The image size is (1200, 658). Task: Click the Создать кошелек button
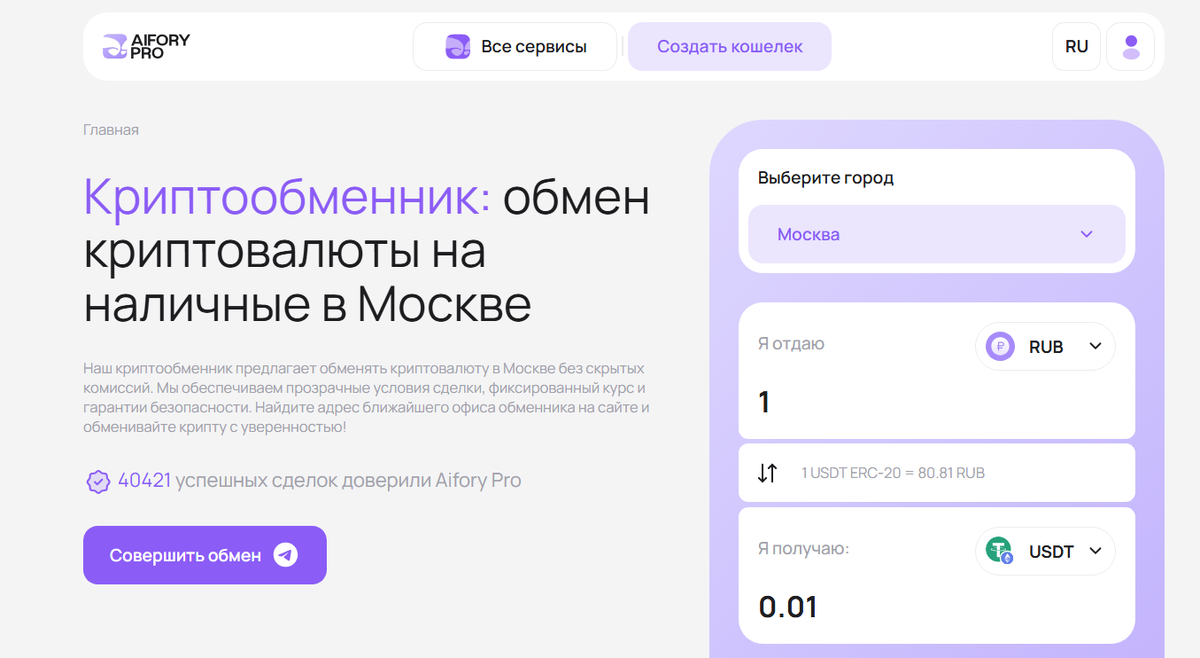pos(729,45)
